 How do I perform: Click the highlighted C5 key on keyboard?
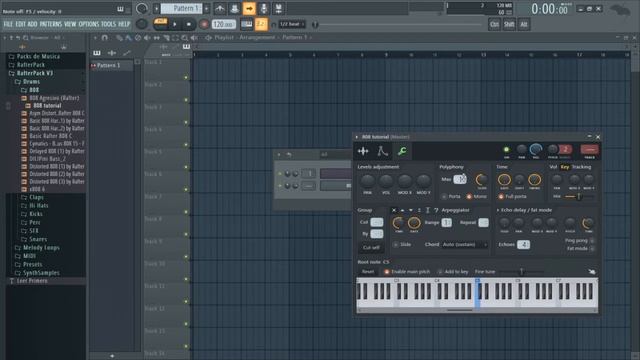click(x=478, y=293)
